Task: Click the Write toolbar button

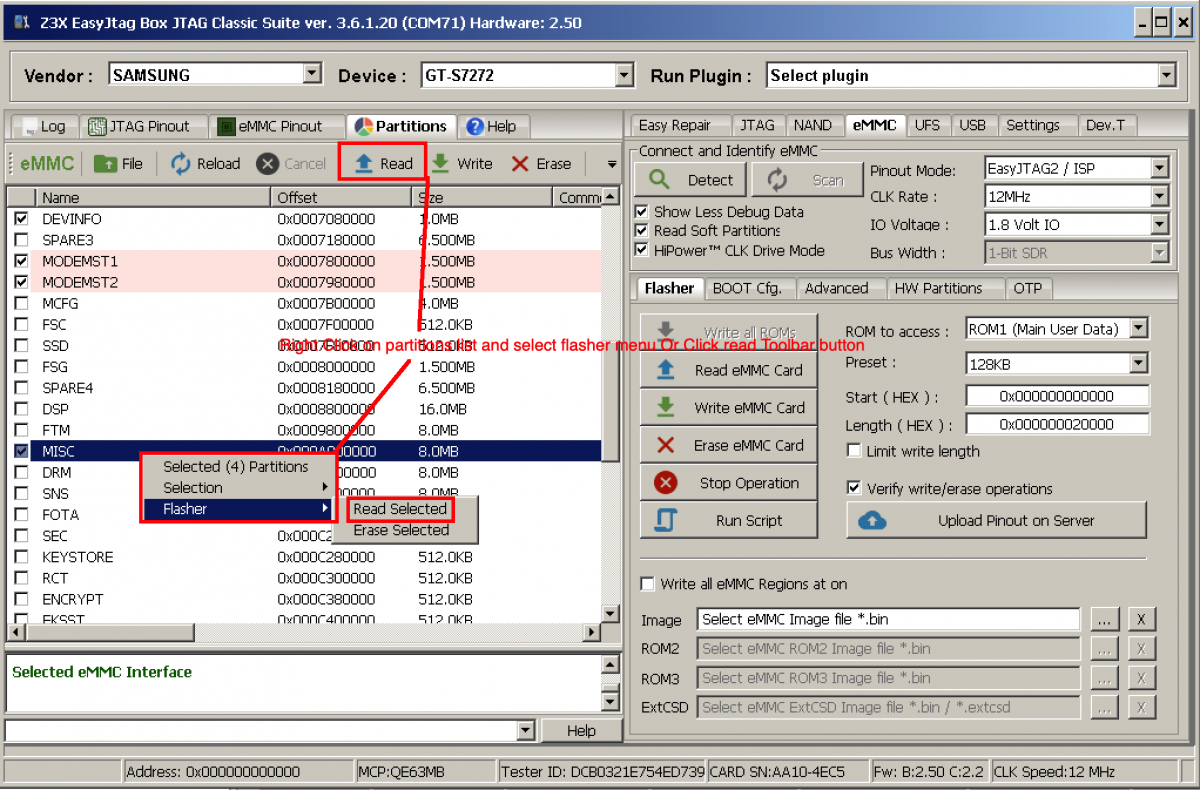Action: pyautogui.click(x=462, y=164)
